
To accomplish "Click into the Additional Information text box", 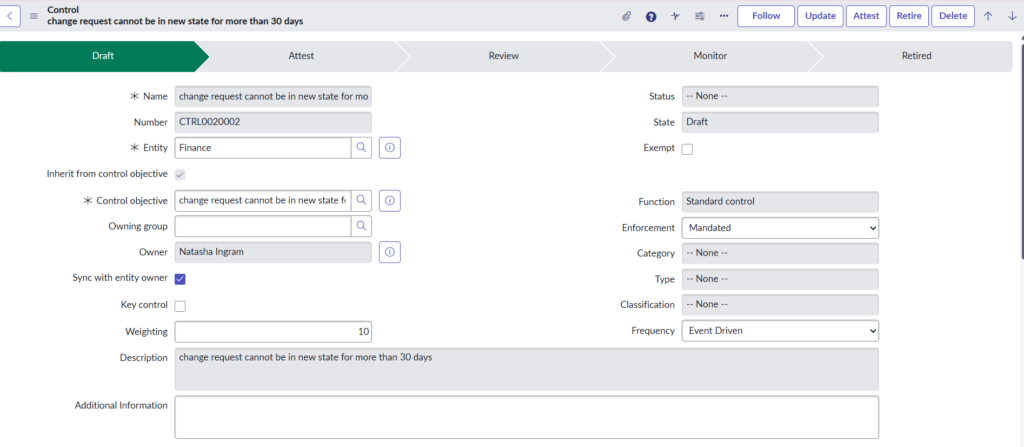I will point(526,416).
